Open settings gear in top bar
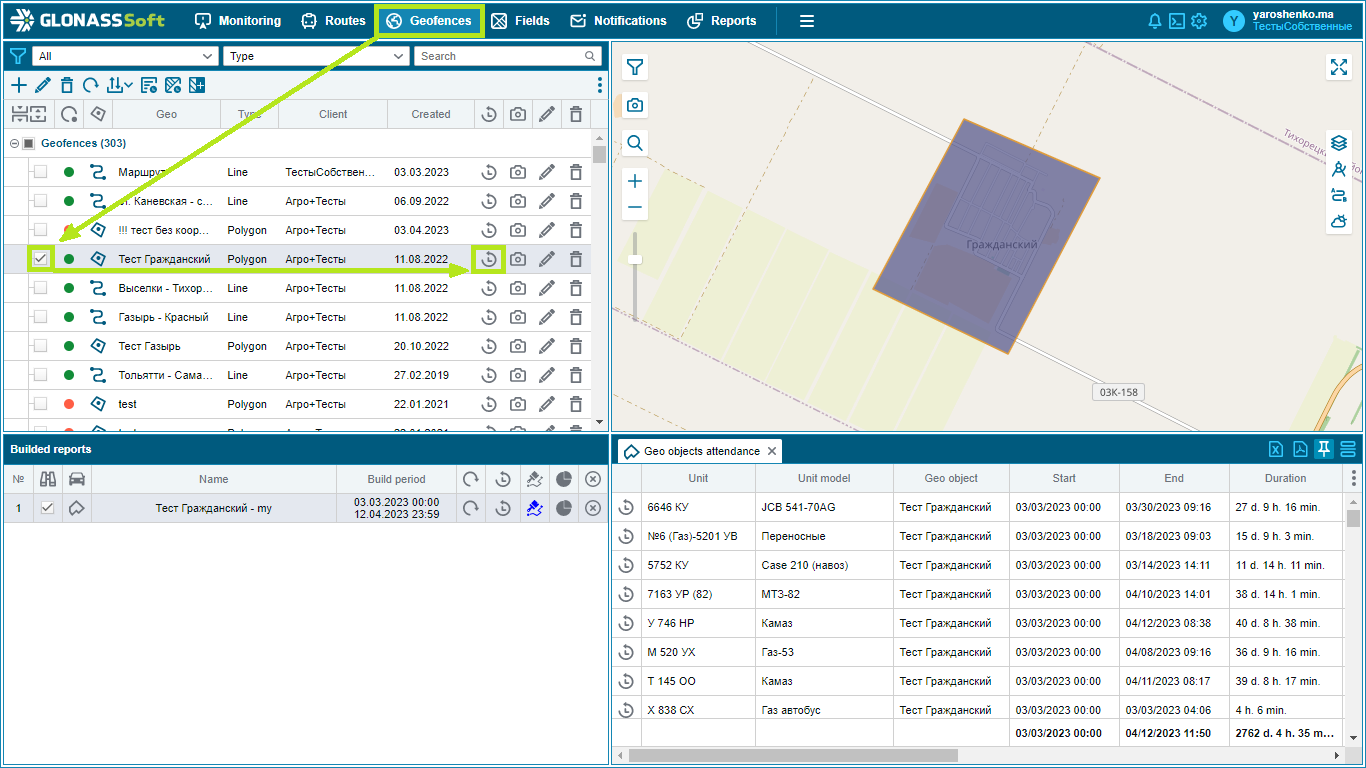1366x768 pixels. tap(1199, 20)
